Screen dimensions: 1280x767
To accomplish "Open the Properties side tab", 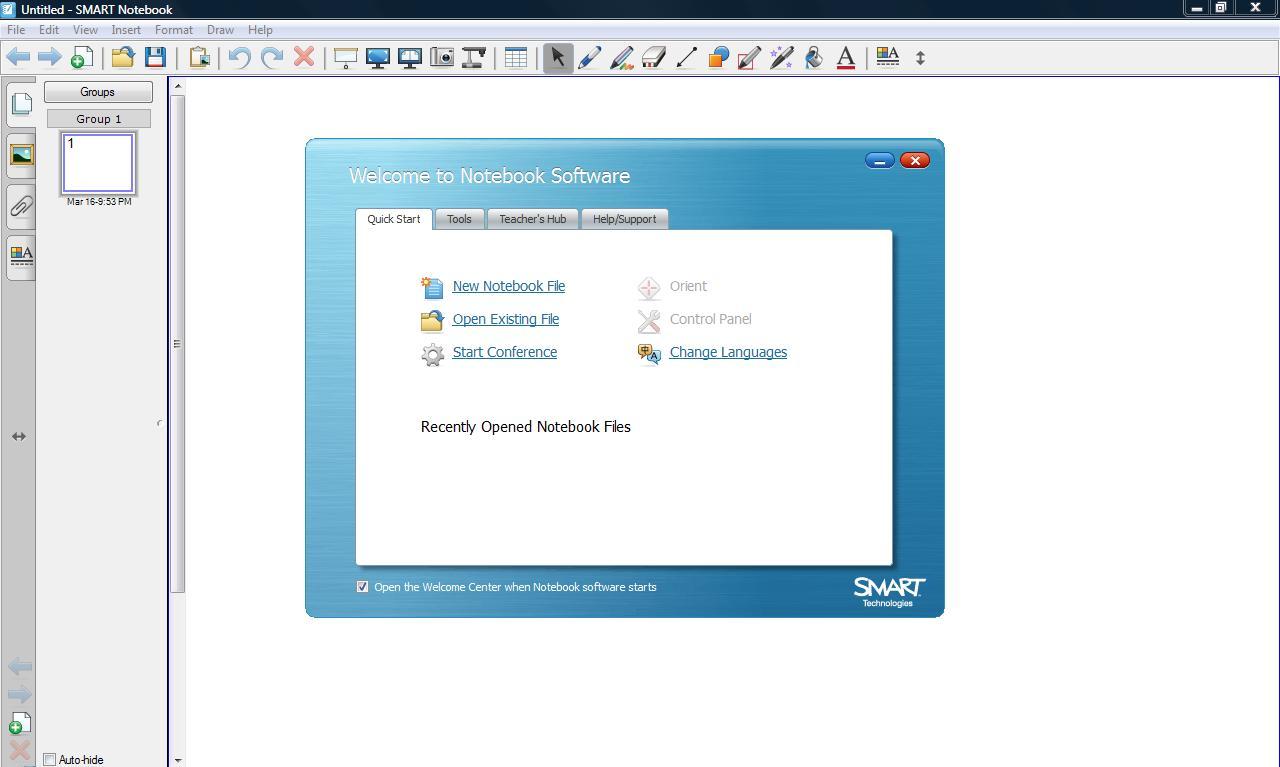I will (x=21, y=257).
